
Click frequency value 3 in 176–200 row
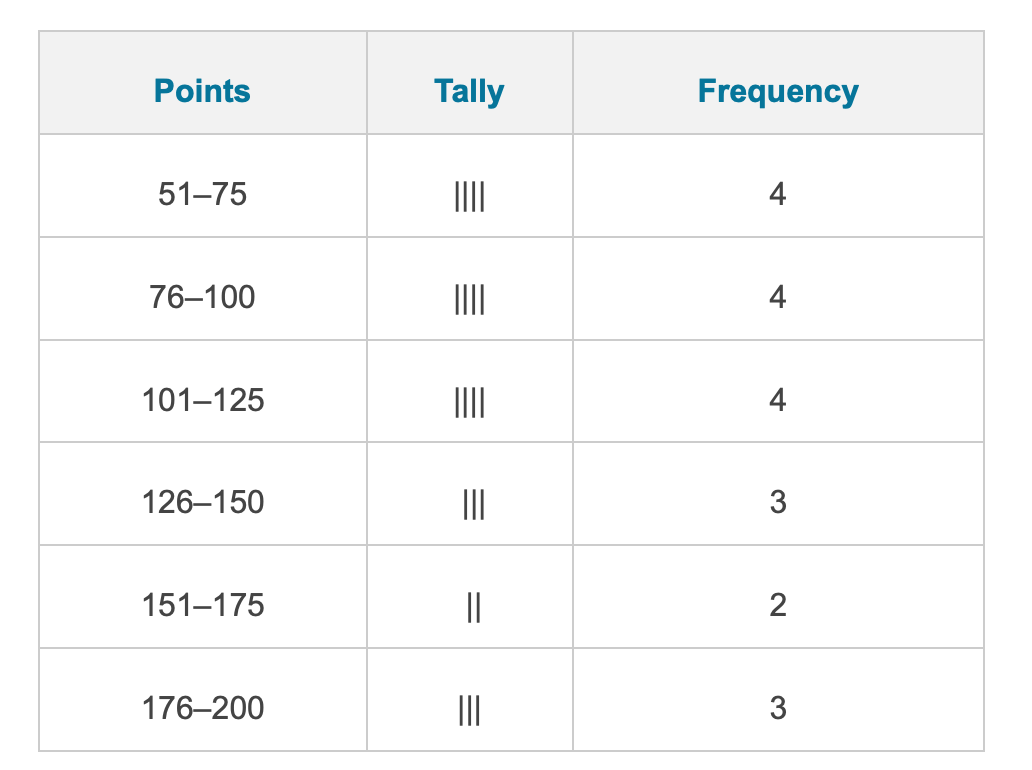pyautogui.click(x=778, y=708)
